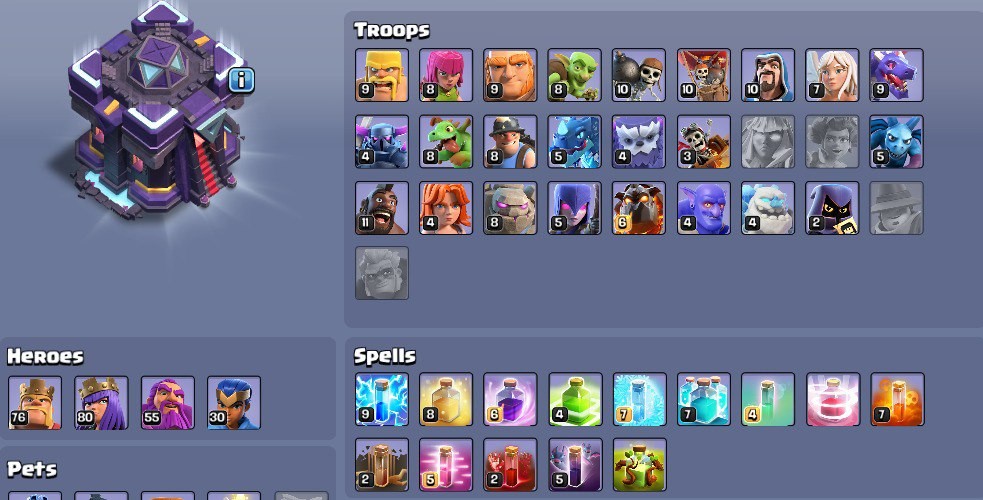983x500 pixels.
Task: Tap the Hog Rider troop icon
Action: (382, 208)
